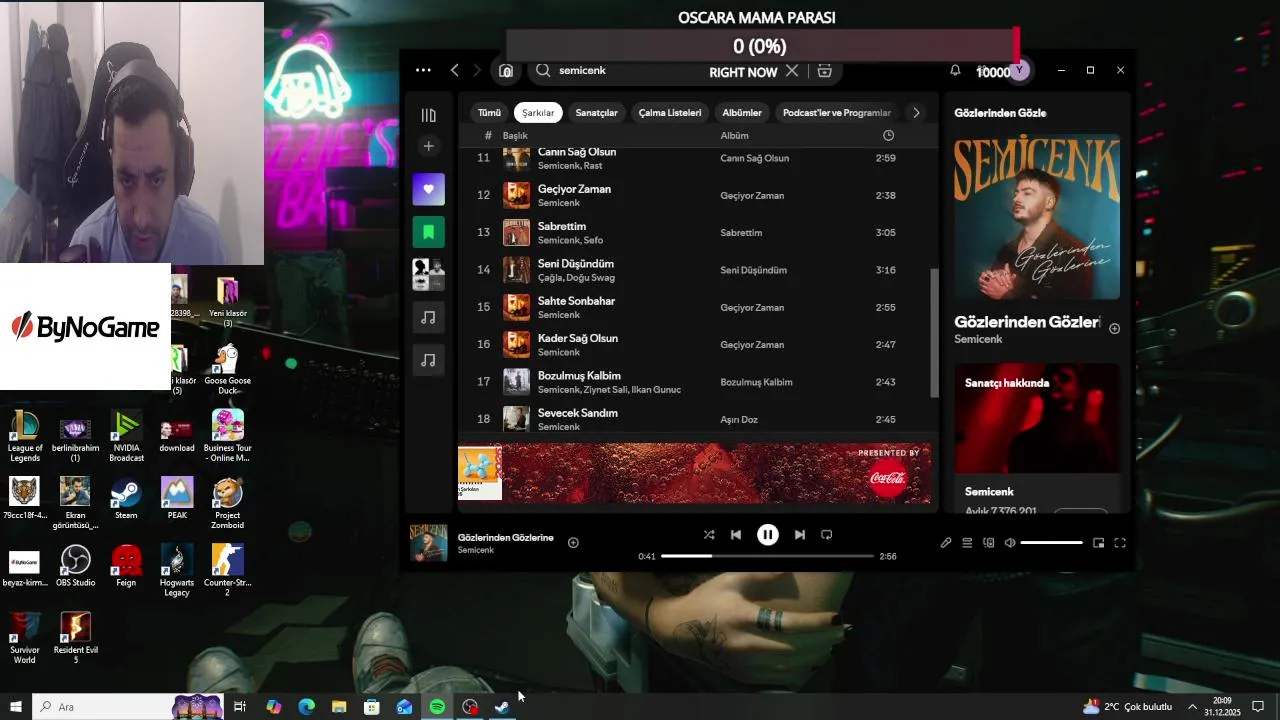Adjust Spotify volume slider
Viewport: 1280px width, 720px height.
click(1051, 543)
